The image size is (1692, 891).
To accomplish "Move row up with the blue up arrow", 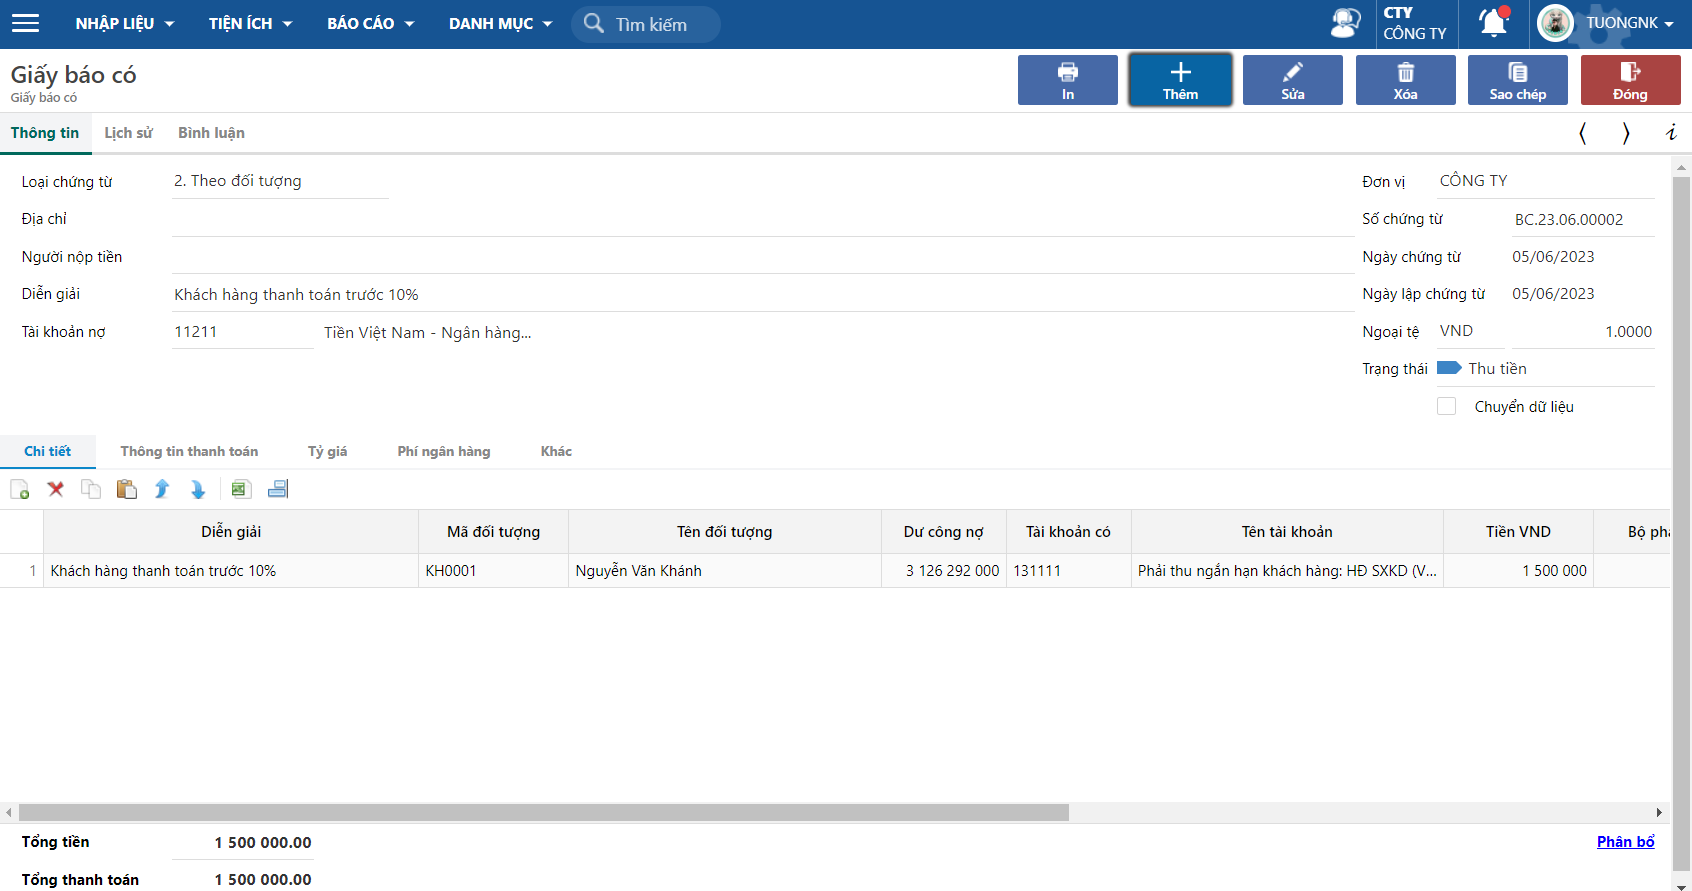I will (x=162, y=489).
